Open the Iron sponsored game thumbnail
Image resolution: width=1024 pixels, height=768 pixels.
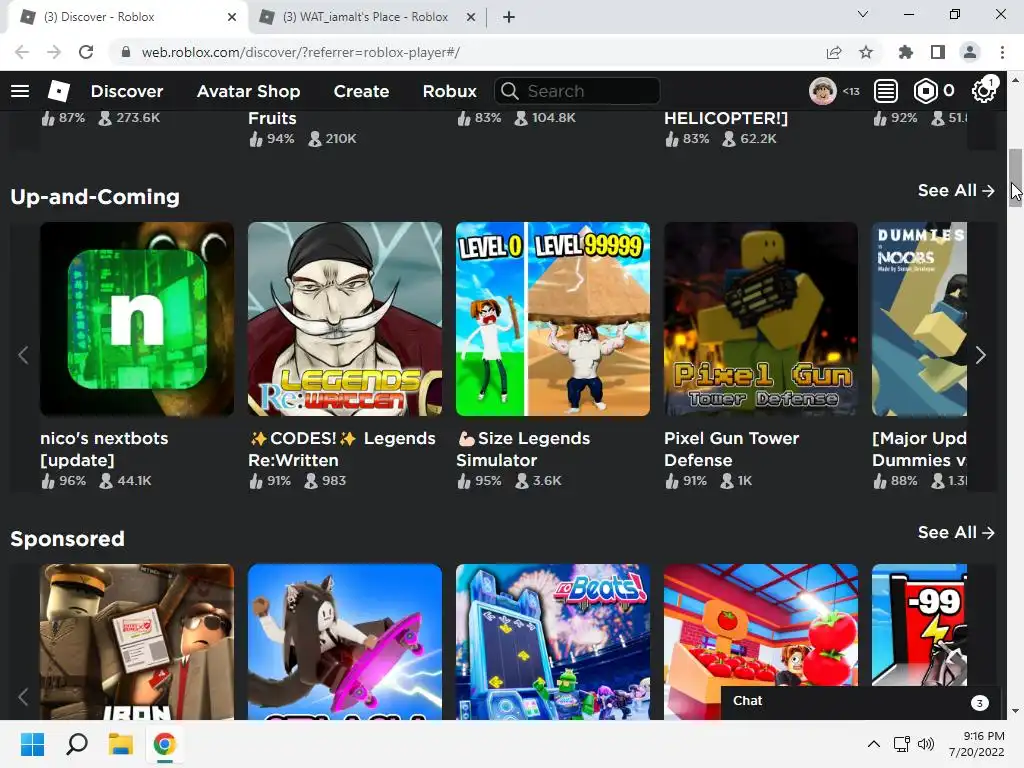[137, 642]
